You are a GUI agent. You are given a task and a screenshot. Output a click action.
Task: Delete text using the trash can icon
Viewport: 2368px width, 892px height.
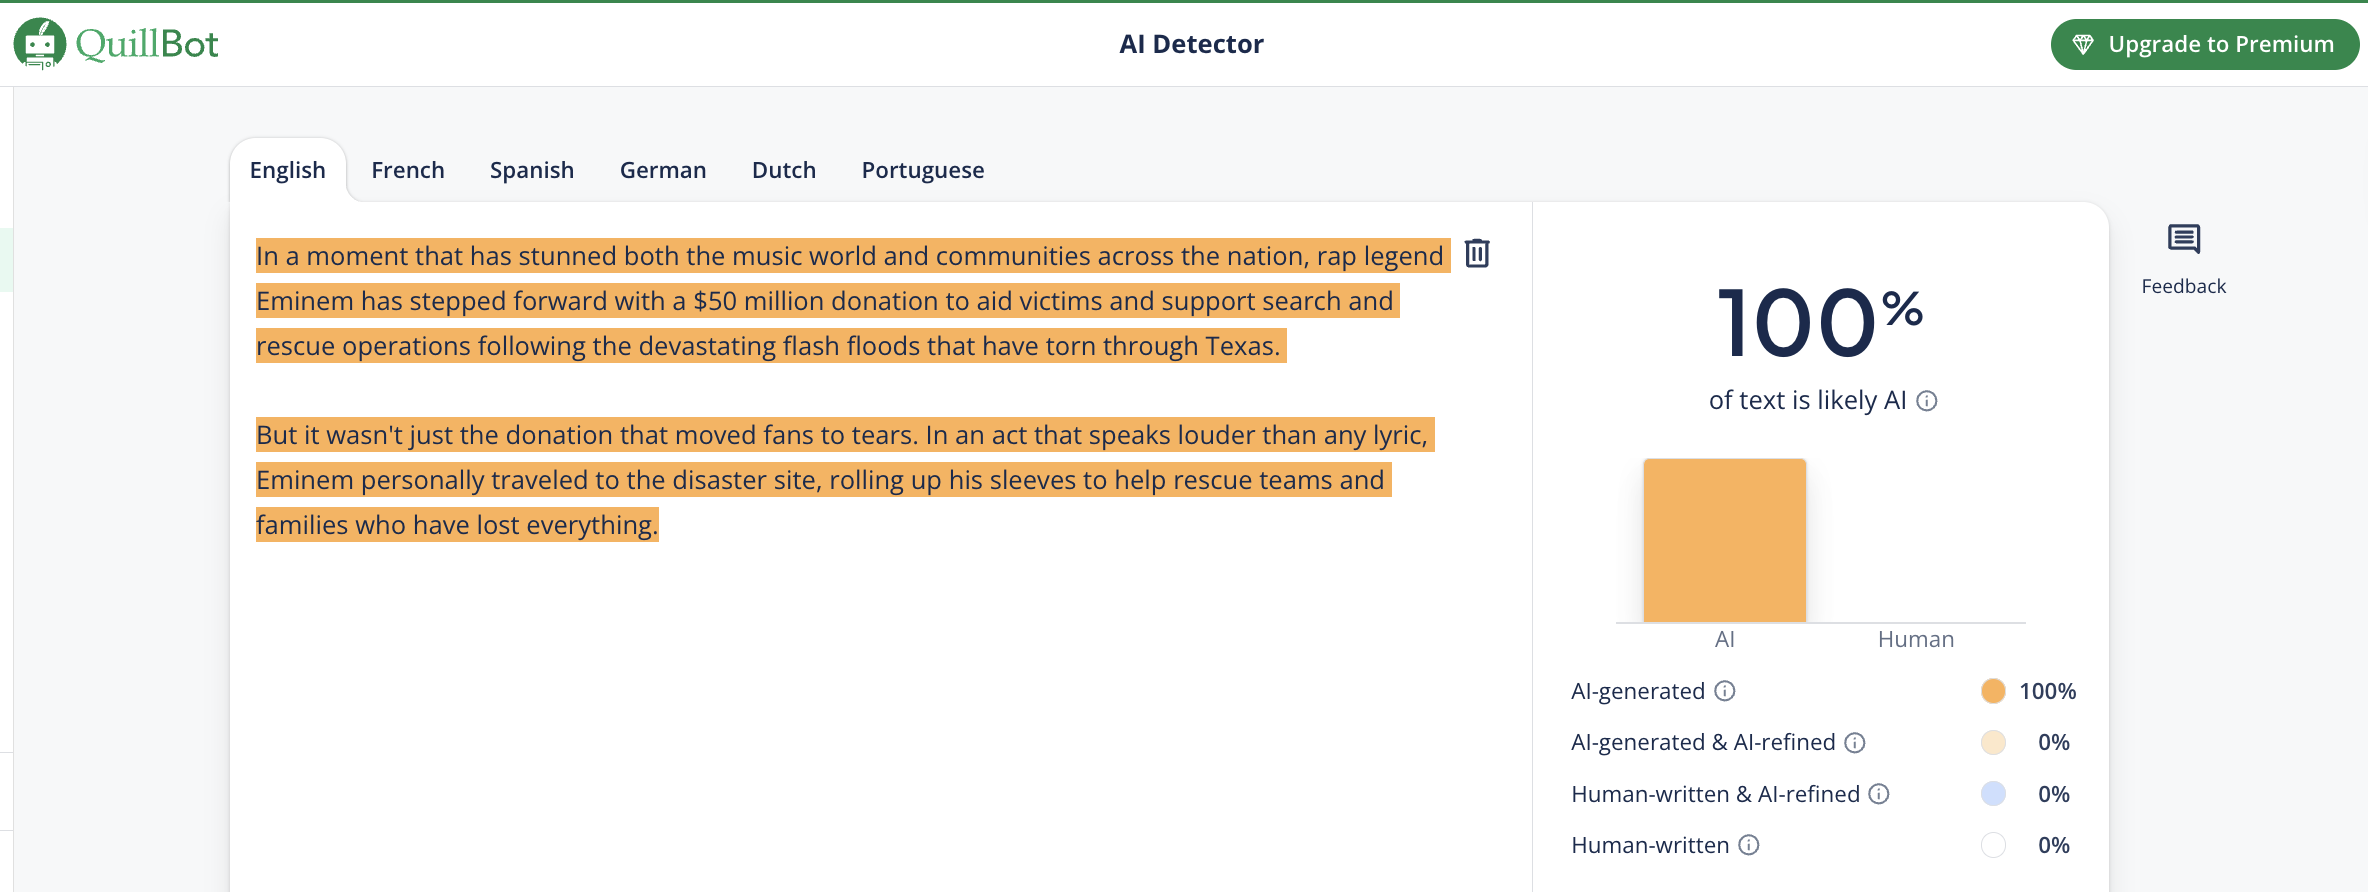(x=1477, y=254)
